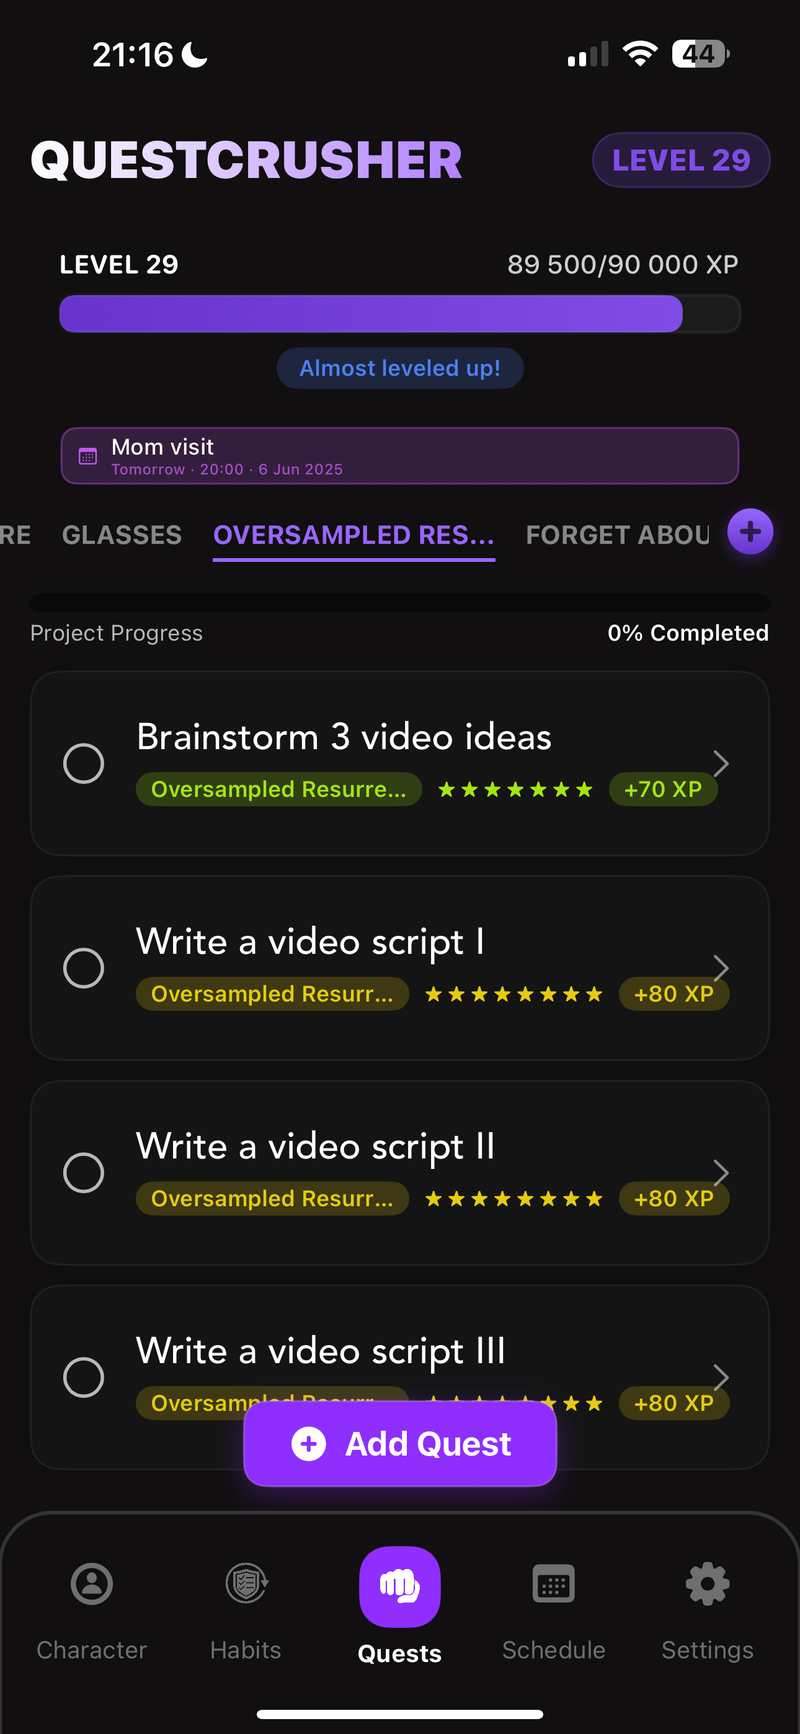This screenshot has height=1734, width=800.
Task: Tap the Level 29 badge button
Action: point(681,160)
